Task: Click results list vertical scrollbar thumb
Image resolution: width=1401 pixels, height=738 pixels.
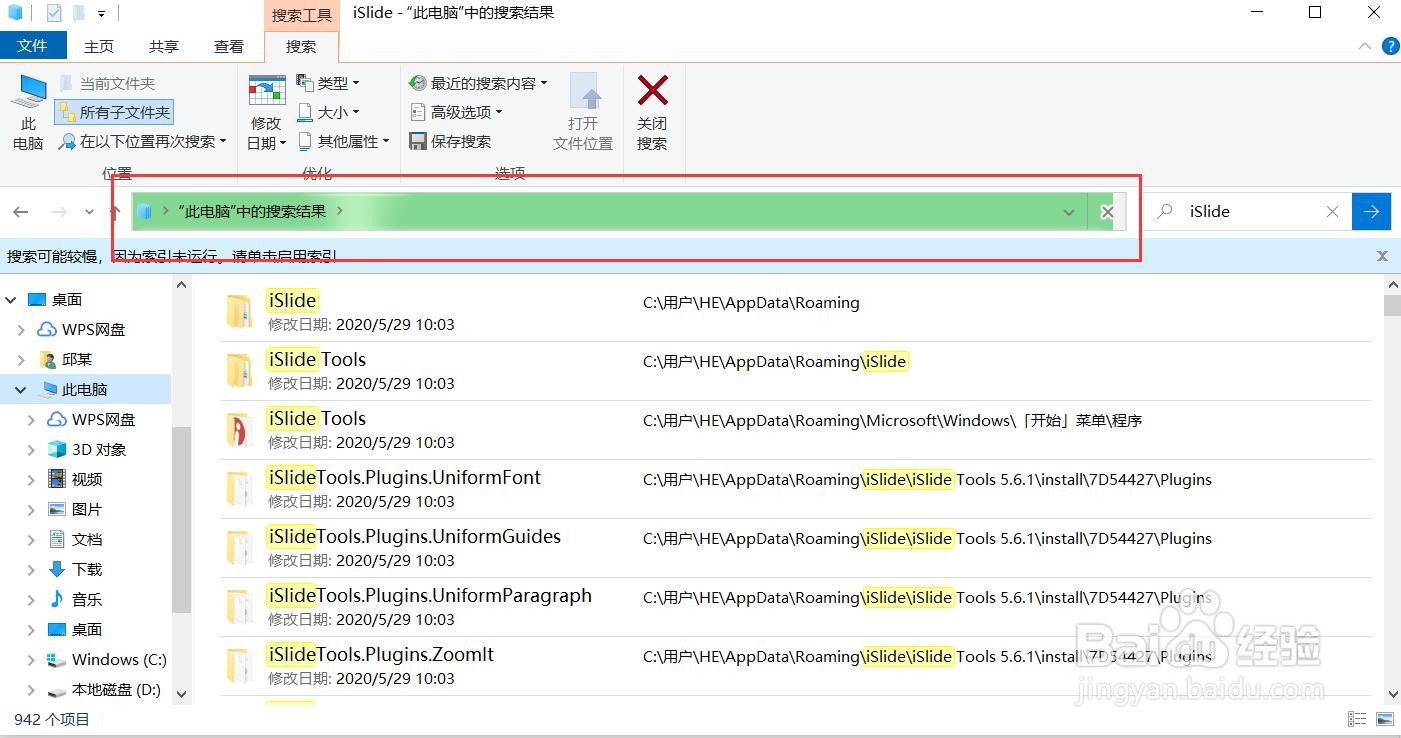Action: tap(1392, 305)
